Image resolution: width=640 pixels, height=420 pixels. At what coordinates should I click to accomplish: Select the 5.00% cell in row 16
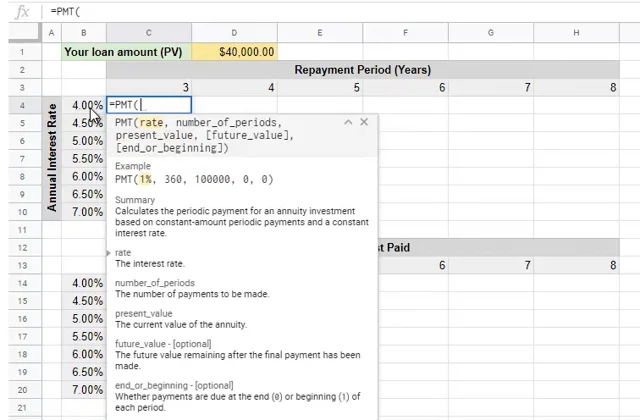[84, 318]
